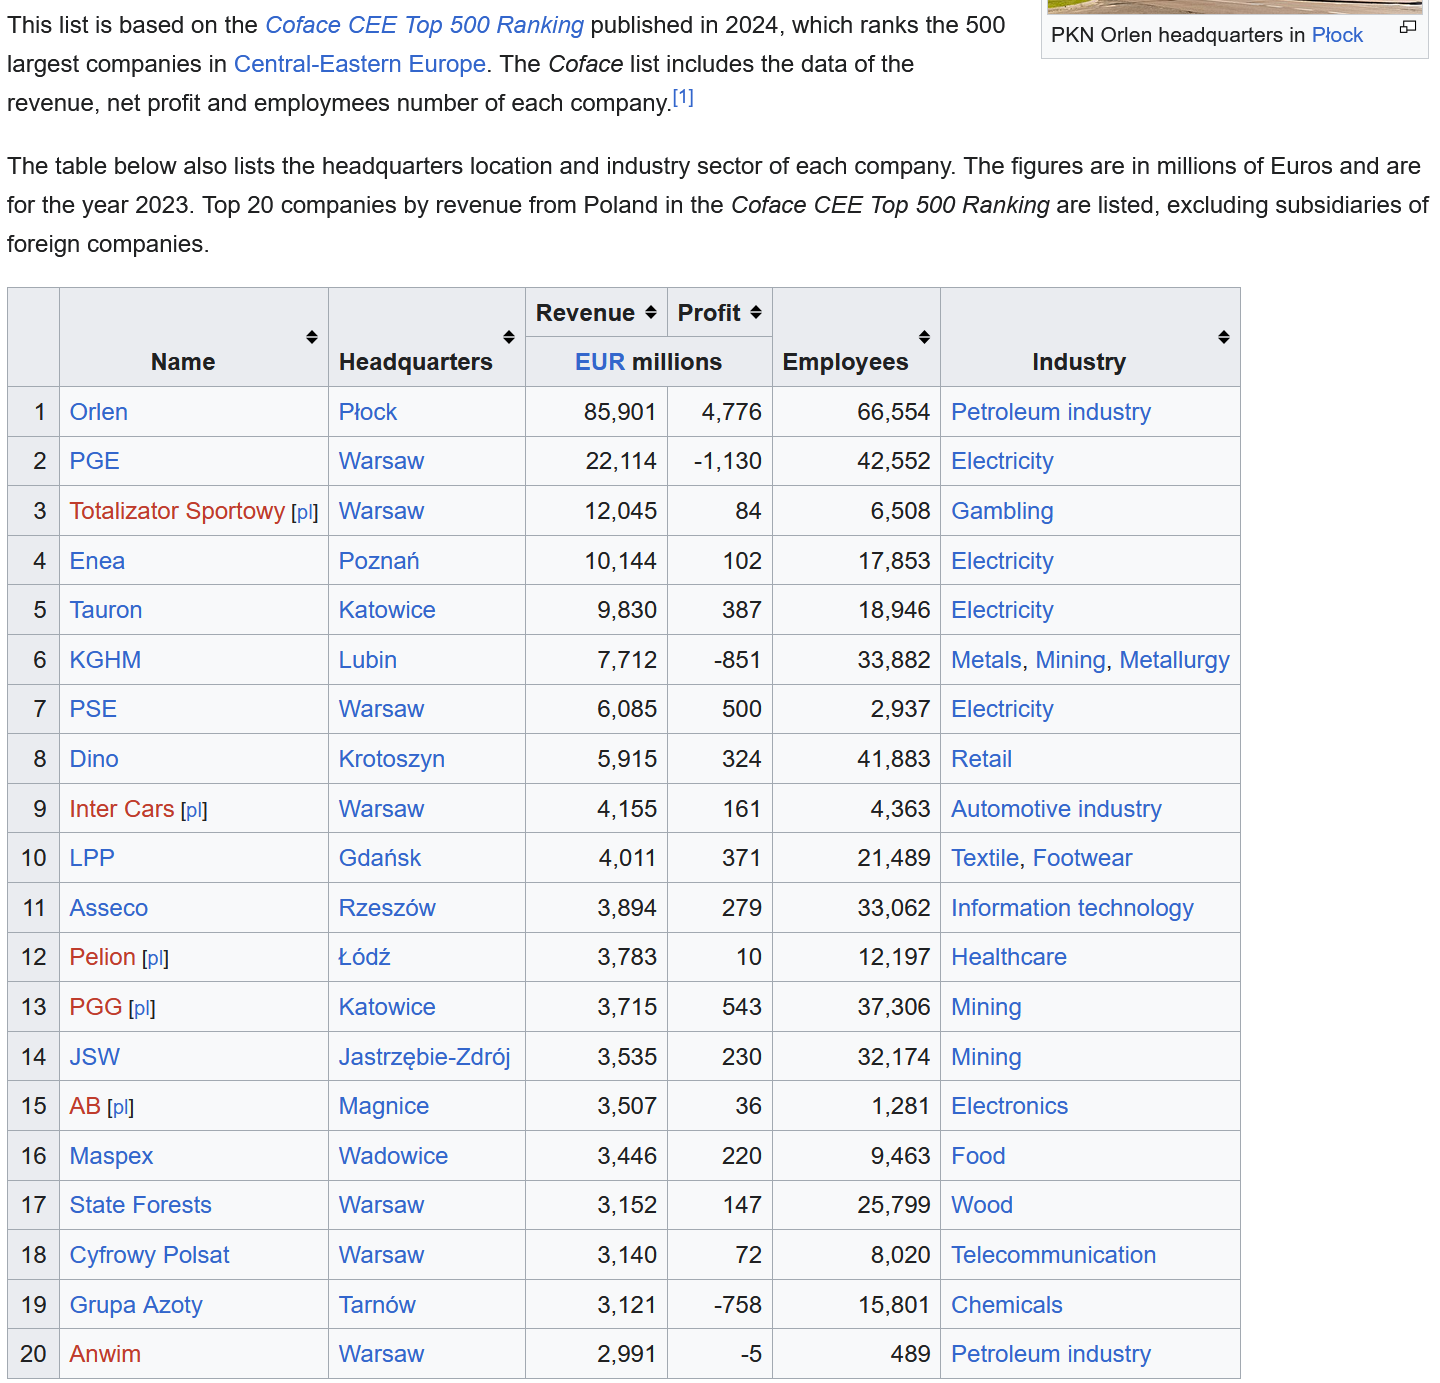Open the red Inter Cars link
Screen dimensions: 1440x1383
122,809
